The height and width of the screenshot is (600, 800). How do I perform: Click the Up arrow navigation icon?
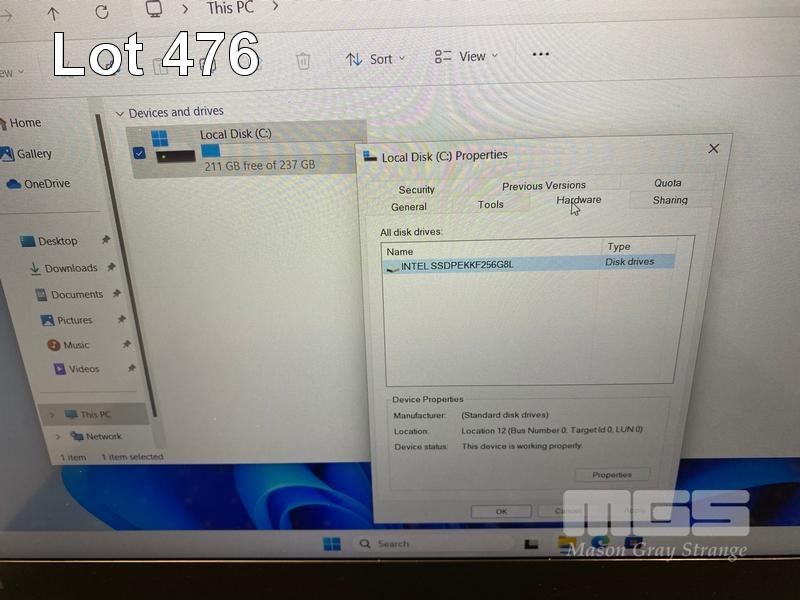[x=53, y=13]
